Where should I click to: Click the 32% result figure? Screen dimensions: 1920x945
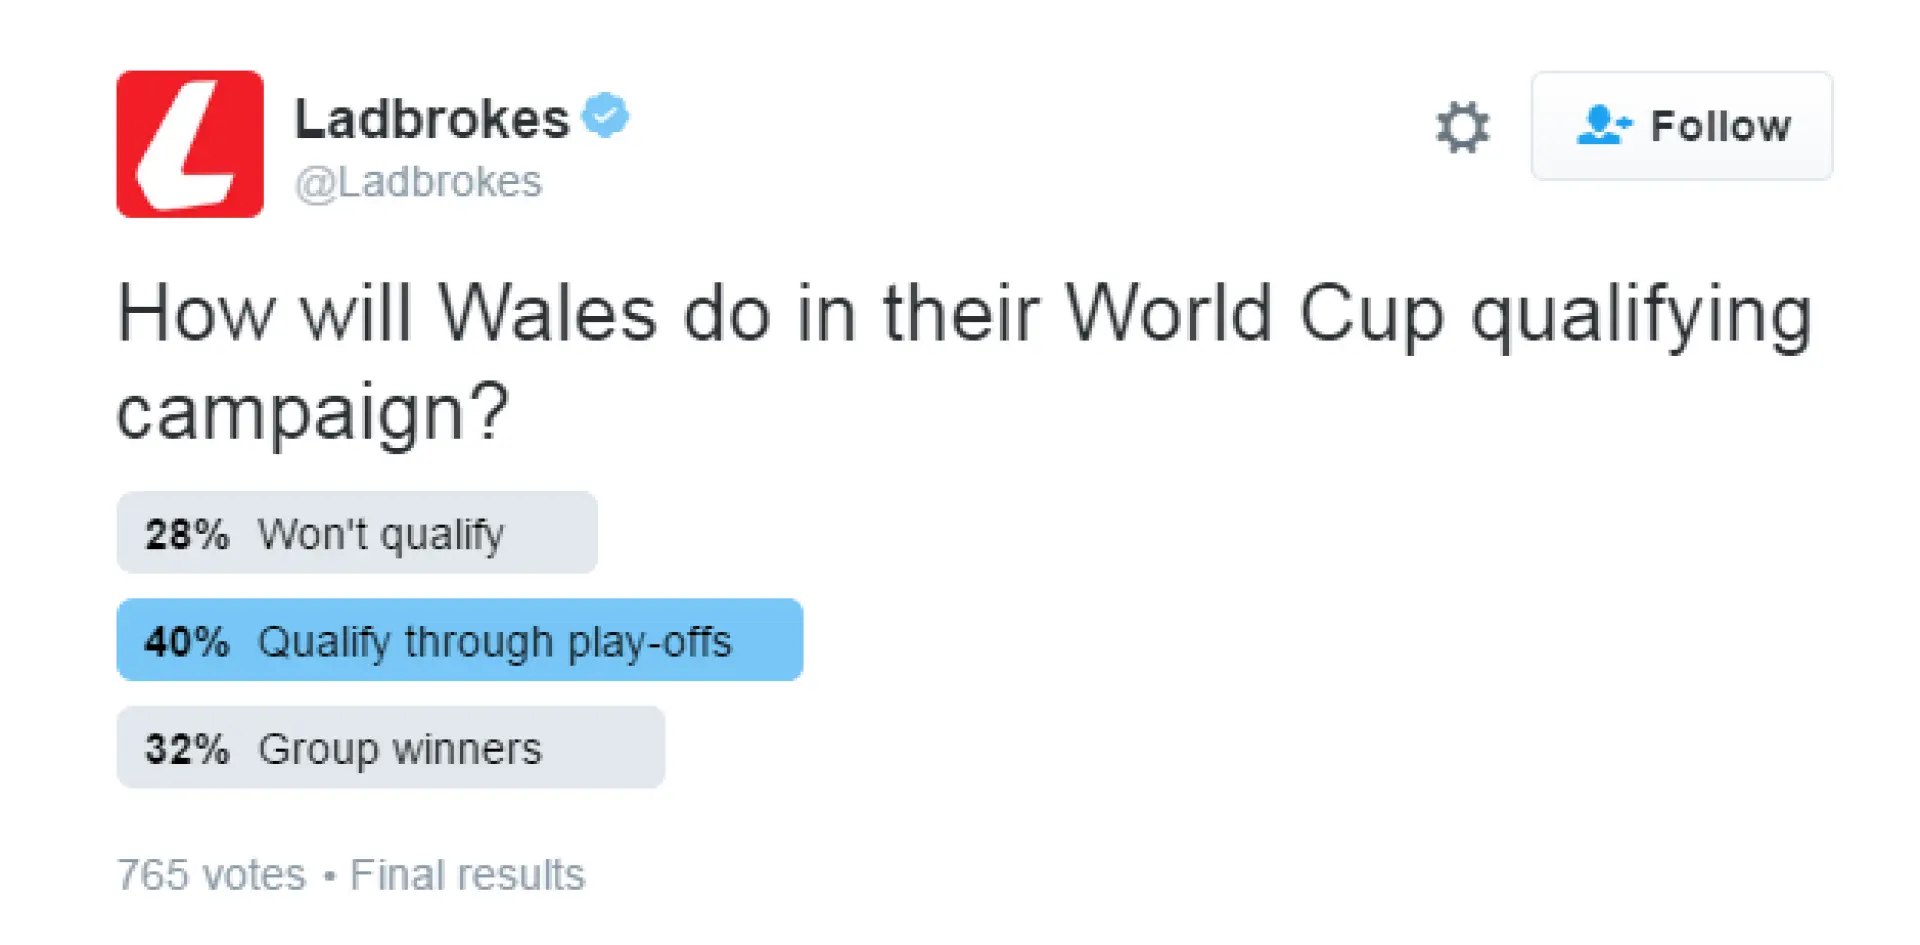click(x=187, y=748)
